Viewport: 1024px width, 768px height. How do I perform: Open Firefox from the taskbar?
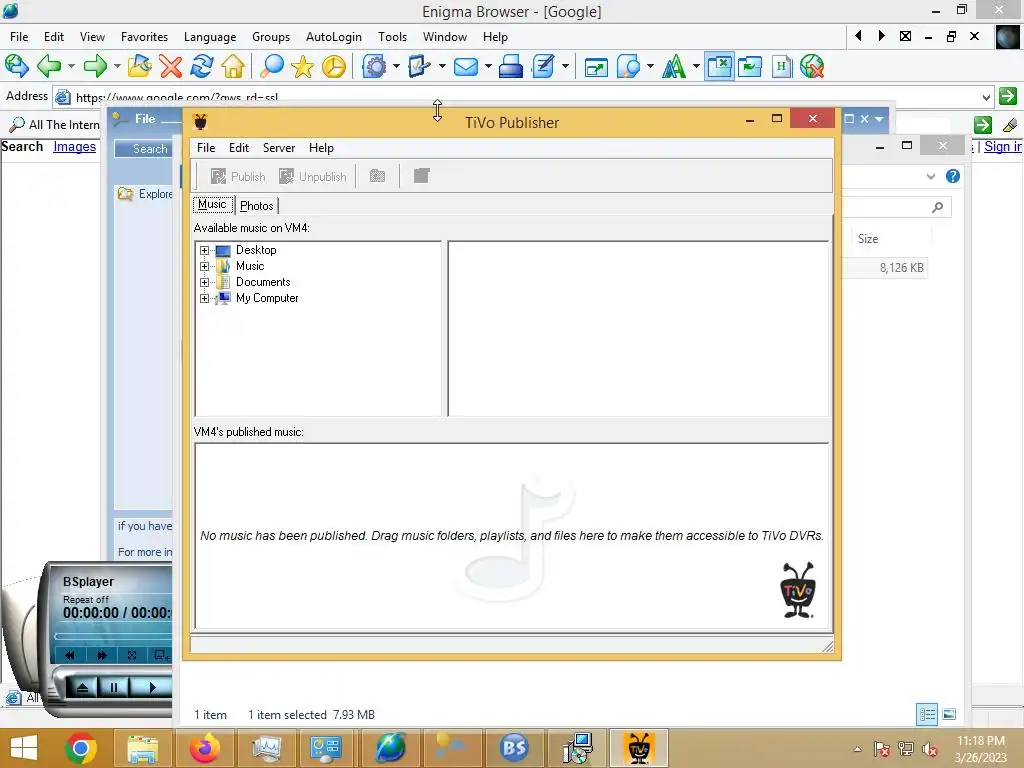pyautogui.click(x=204, y=748)
